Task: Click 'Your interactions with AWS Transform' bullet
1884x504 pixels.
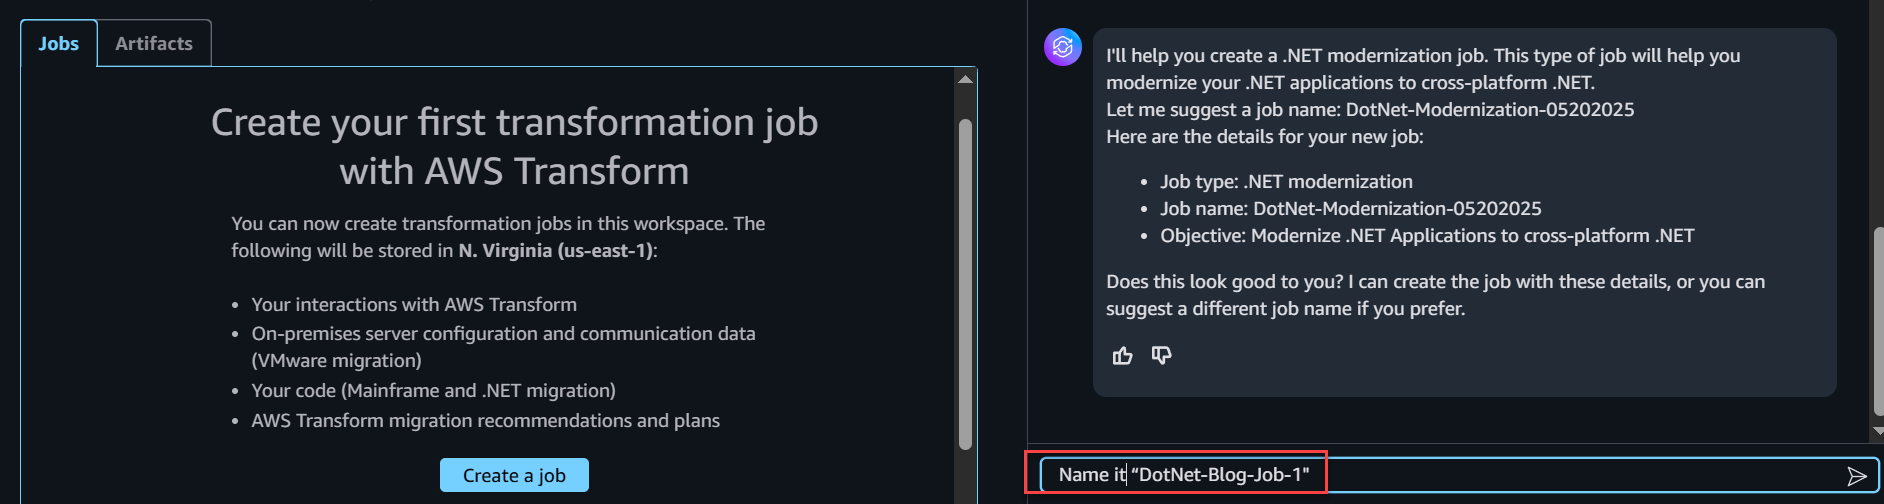Action: (x=414, y=304)
